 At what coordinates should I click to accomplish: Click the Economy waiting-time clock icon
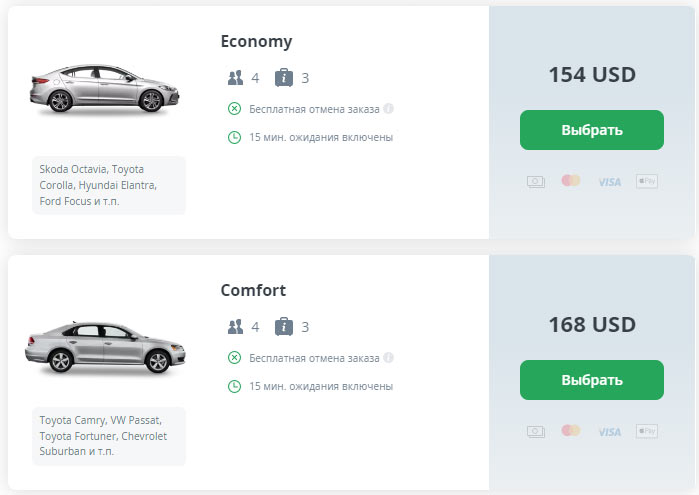[x=234, y=137]
